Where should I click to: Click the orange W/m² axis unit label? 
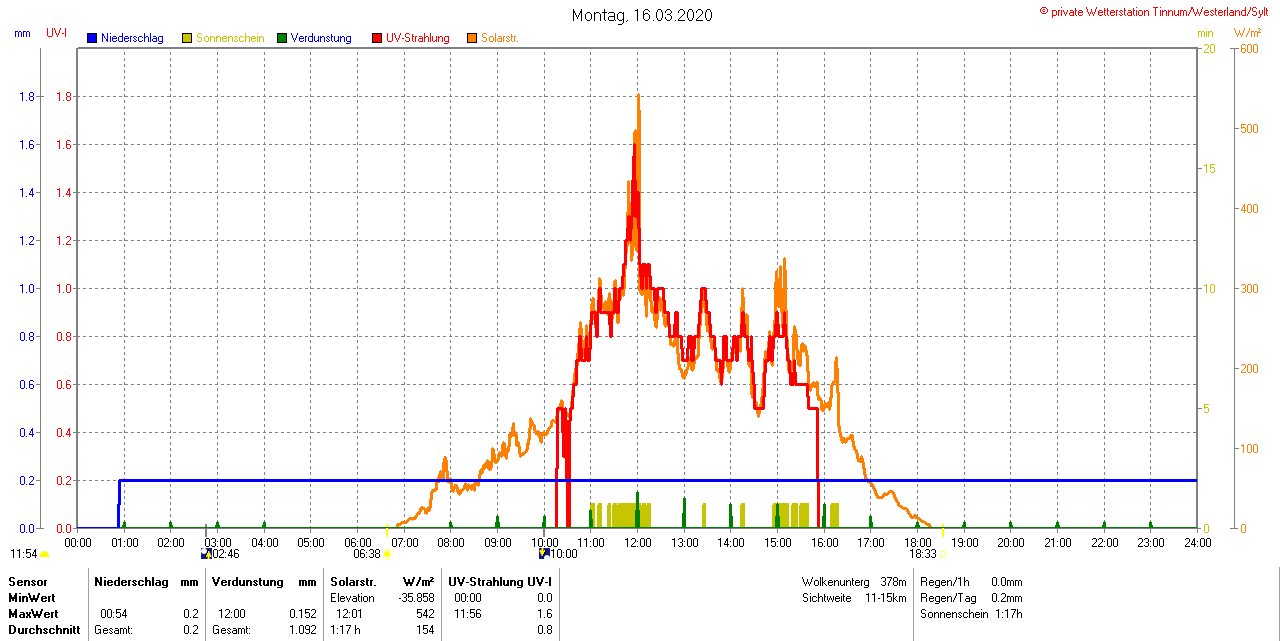pyautogui.click(x=1247, y=33)
